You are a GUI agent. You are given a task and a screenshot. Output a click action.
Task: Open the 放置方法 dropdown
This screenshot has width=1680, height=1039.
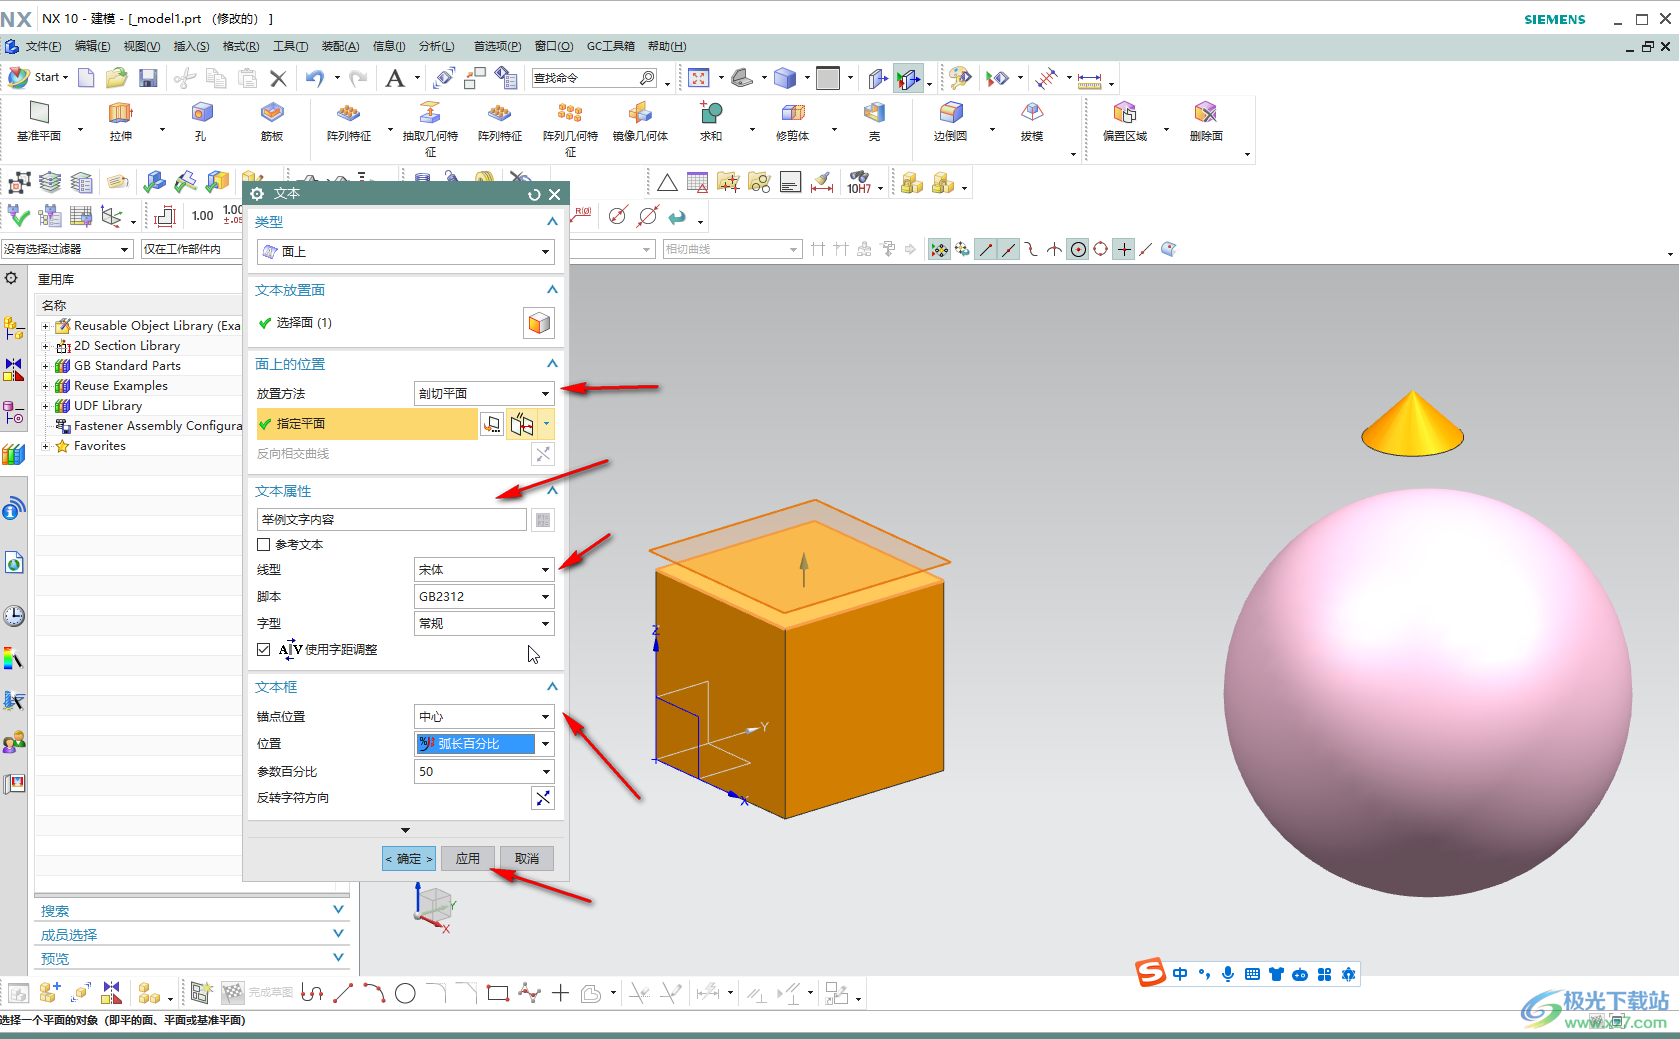(484, 394)
